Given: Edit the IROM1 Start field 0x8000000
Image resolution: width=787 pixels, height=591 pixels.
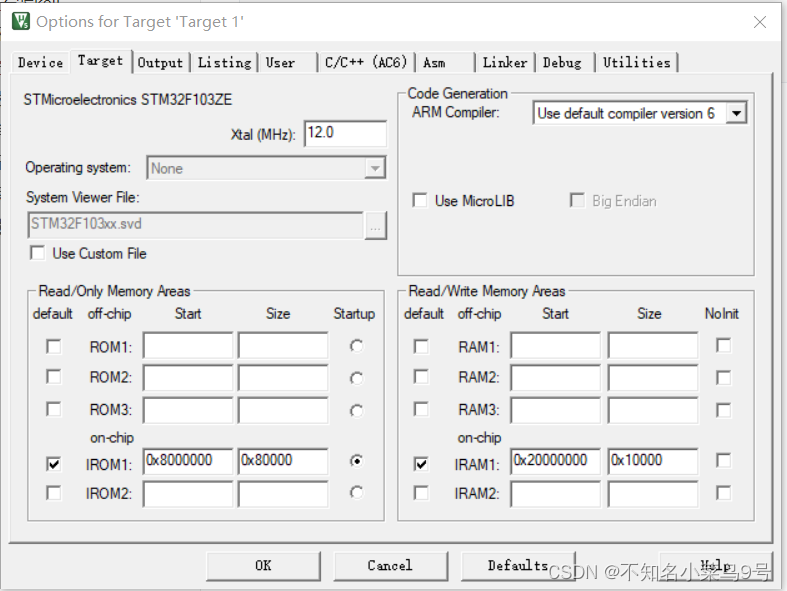Looking at the screenshot, I should (x=188, y=461).
